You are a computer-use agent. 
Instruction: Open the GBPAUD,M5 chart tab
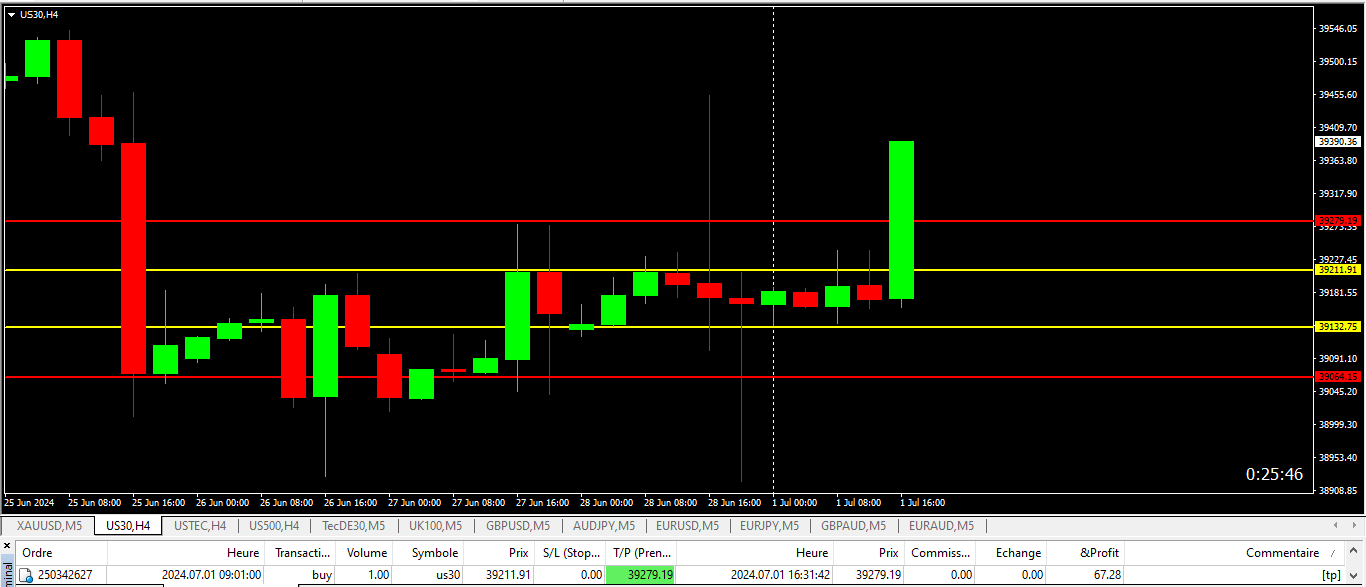(x=853, y=525)
